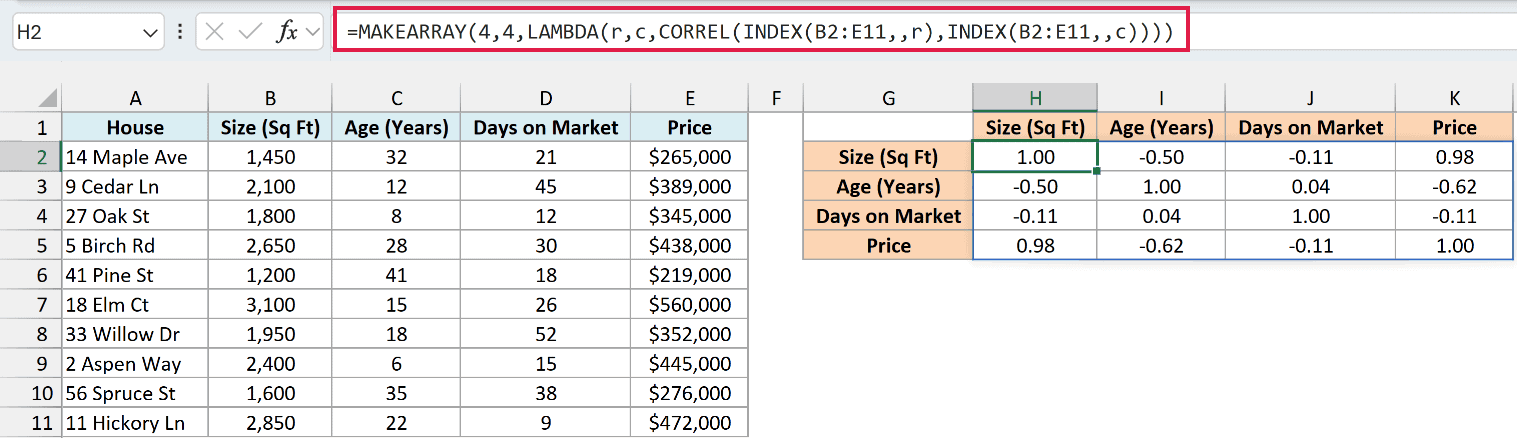Select column E header

[x=690, y=97]
